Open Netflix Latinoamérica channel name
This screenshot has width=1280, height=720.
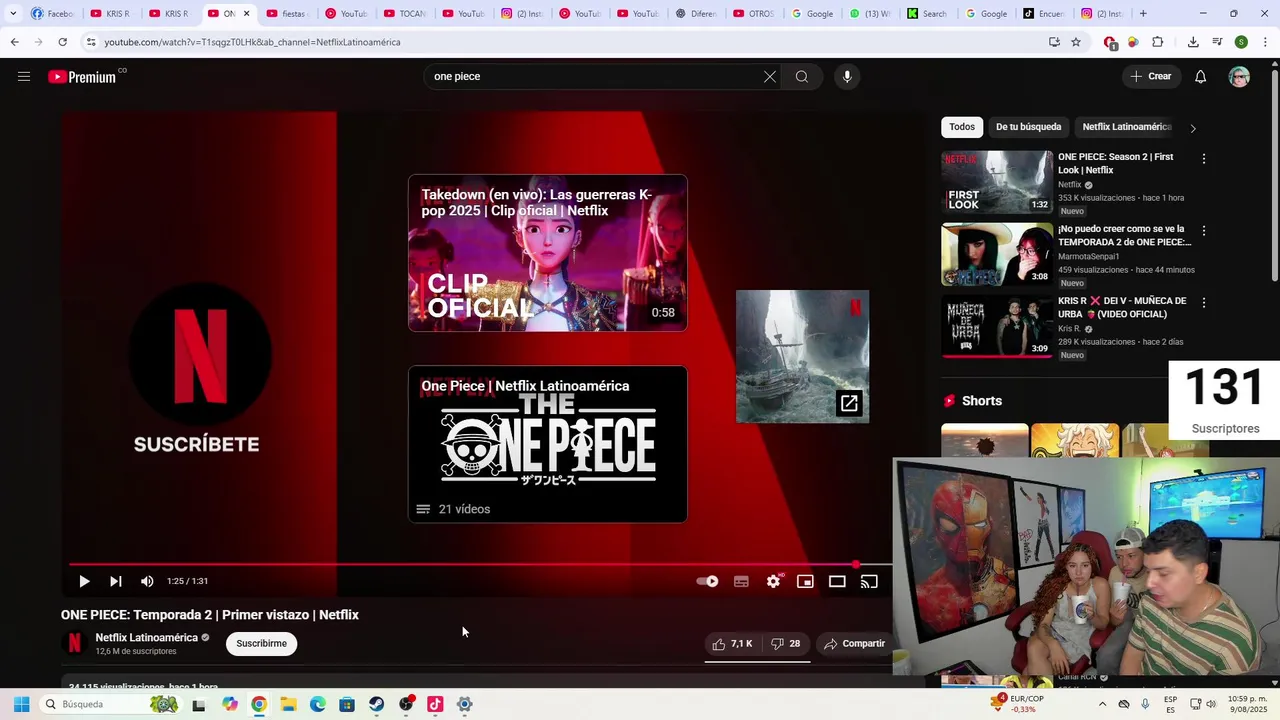[x=146, y=637]
